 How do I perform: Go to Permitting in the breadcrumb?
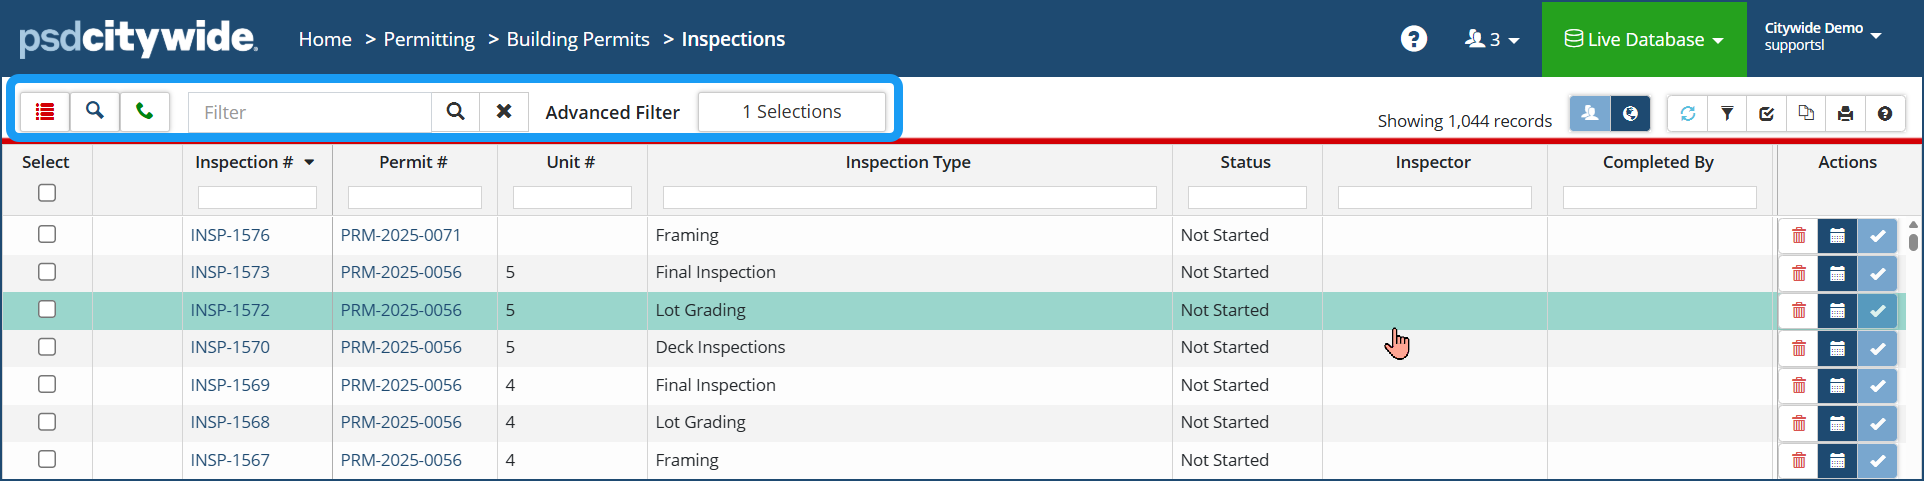coord(429,39)
